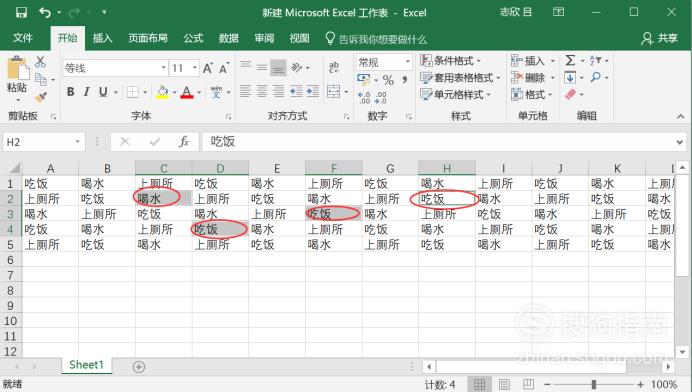The width and height of the screenshot is (692, 392).
Task: Open 条件格式 conditional formatting menu
Action: (450, 60)
